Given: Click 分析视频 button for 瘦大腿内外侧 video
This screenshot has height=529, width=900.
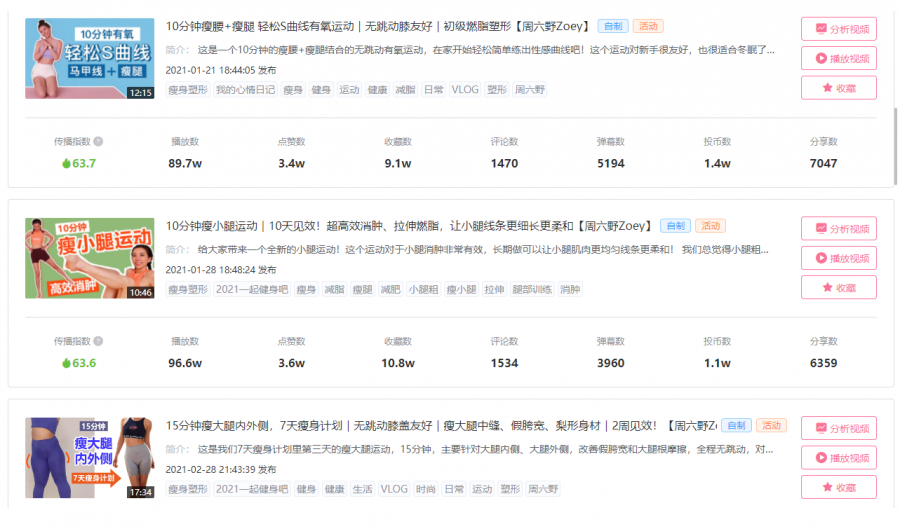Looking at the screenshot, I should [839, 428].
